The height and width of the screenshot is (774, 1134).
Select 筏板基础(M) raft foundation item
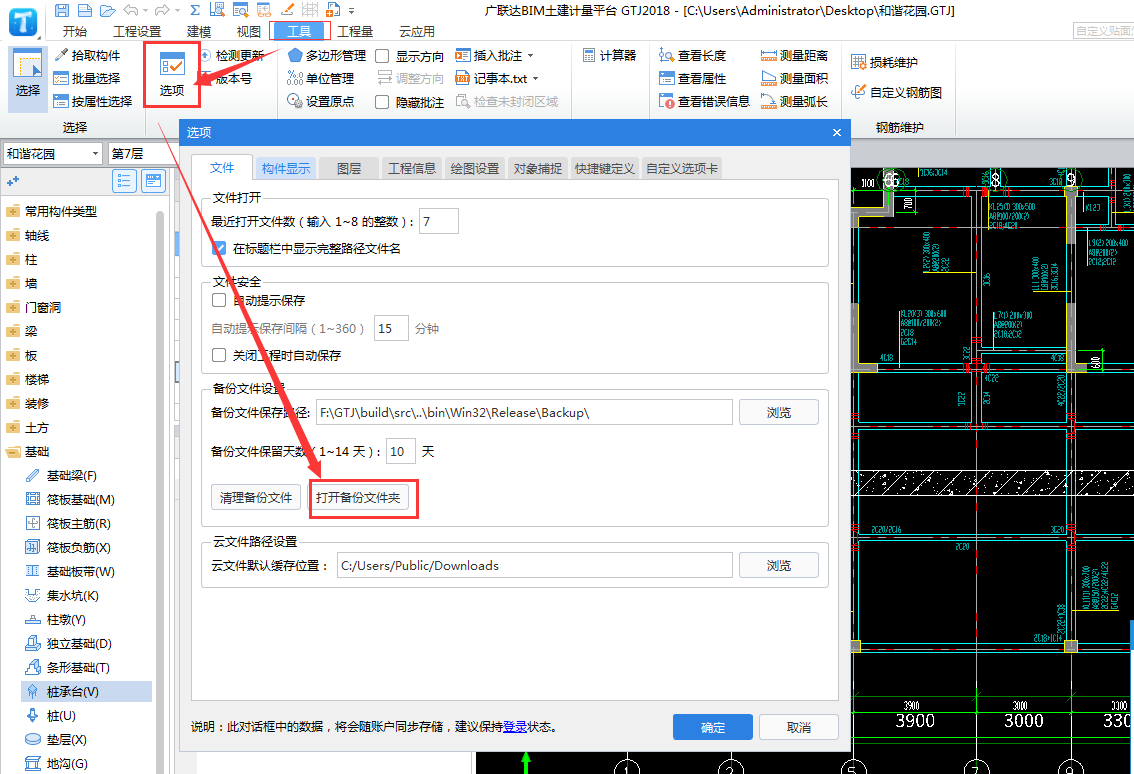click(x=70, y=499)
